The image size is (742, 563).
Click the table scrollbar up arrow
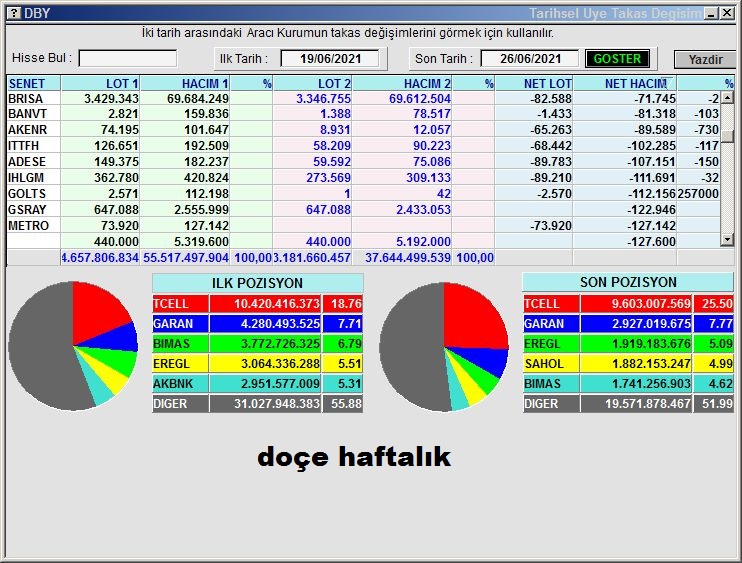727,98
